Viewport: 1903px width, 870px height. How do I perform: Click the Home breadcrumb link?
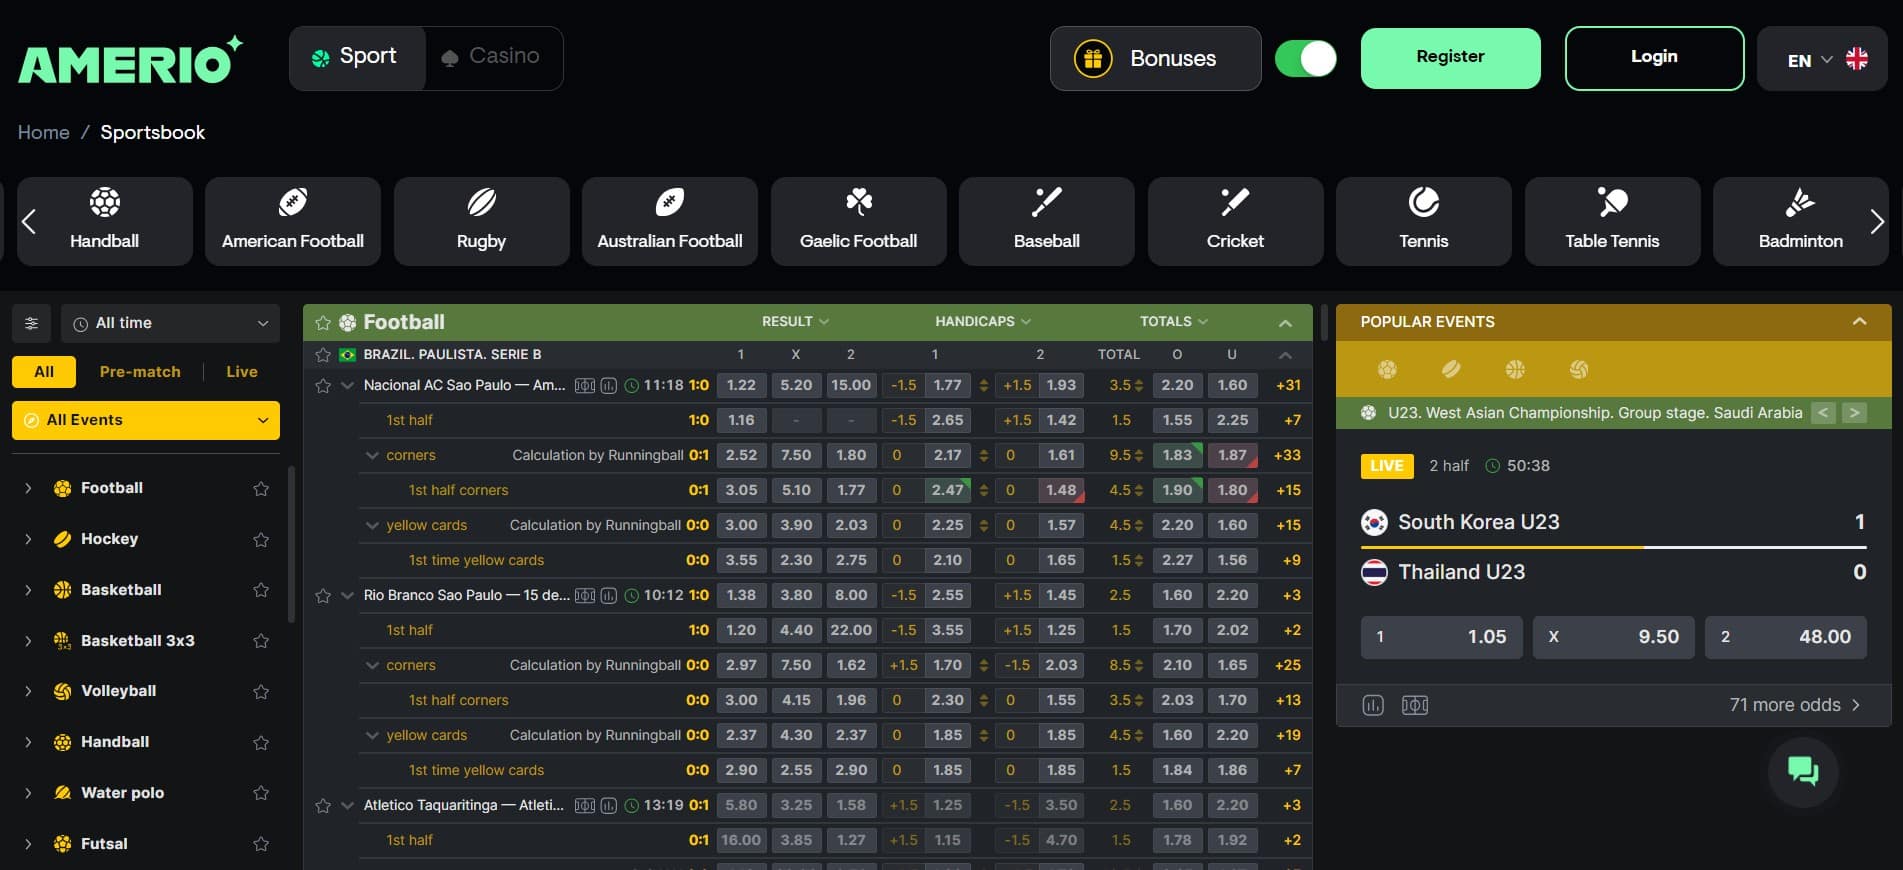pyautogui.click(x=44, y=132)
